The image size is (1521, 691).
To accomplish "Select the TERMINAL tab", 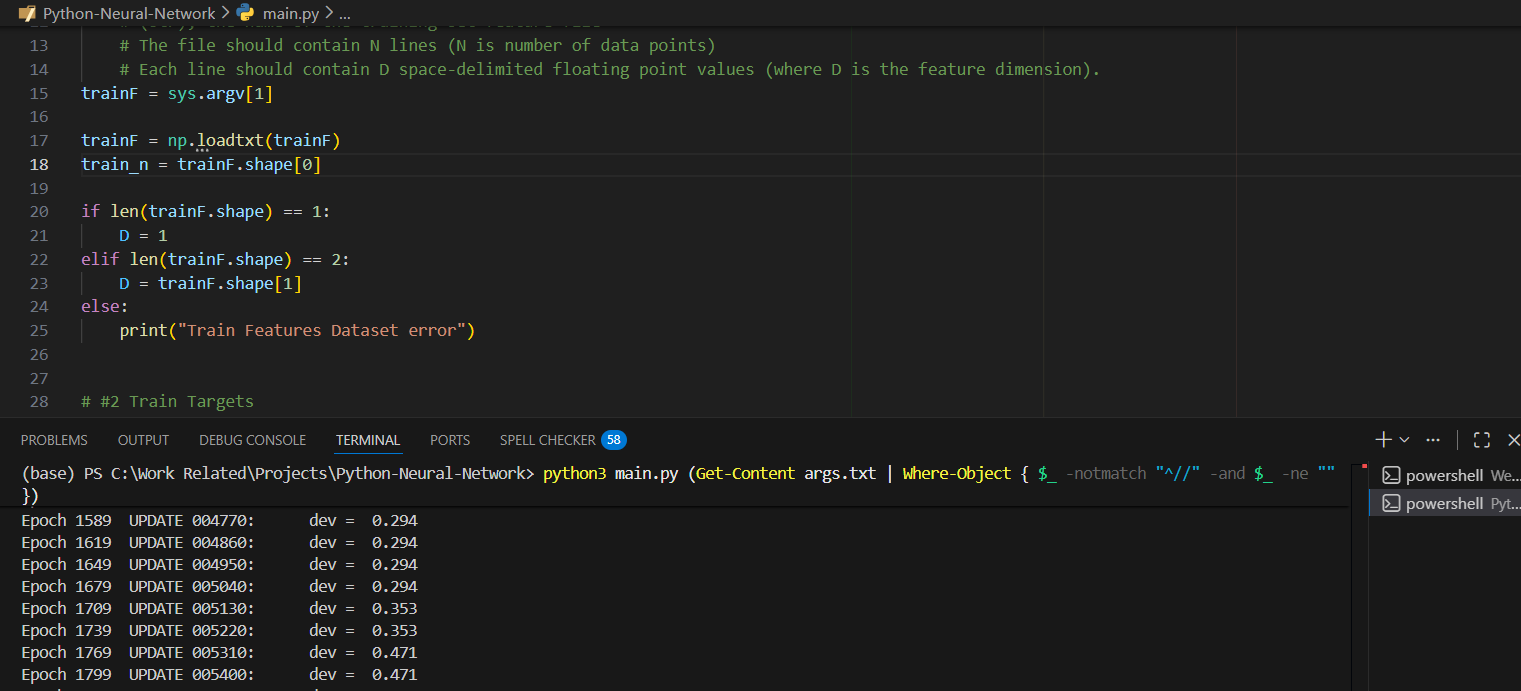I will (x=368, y=440).
